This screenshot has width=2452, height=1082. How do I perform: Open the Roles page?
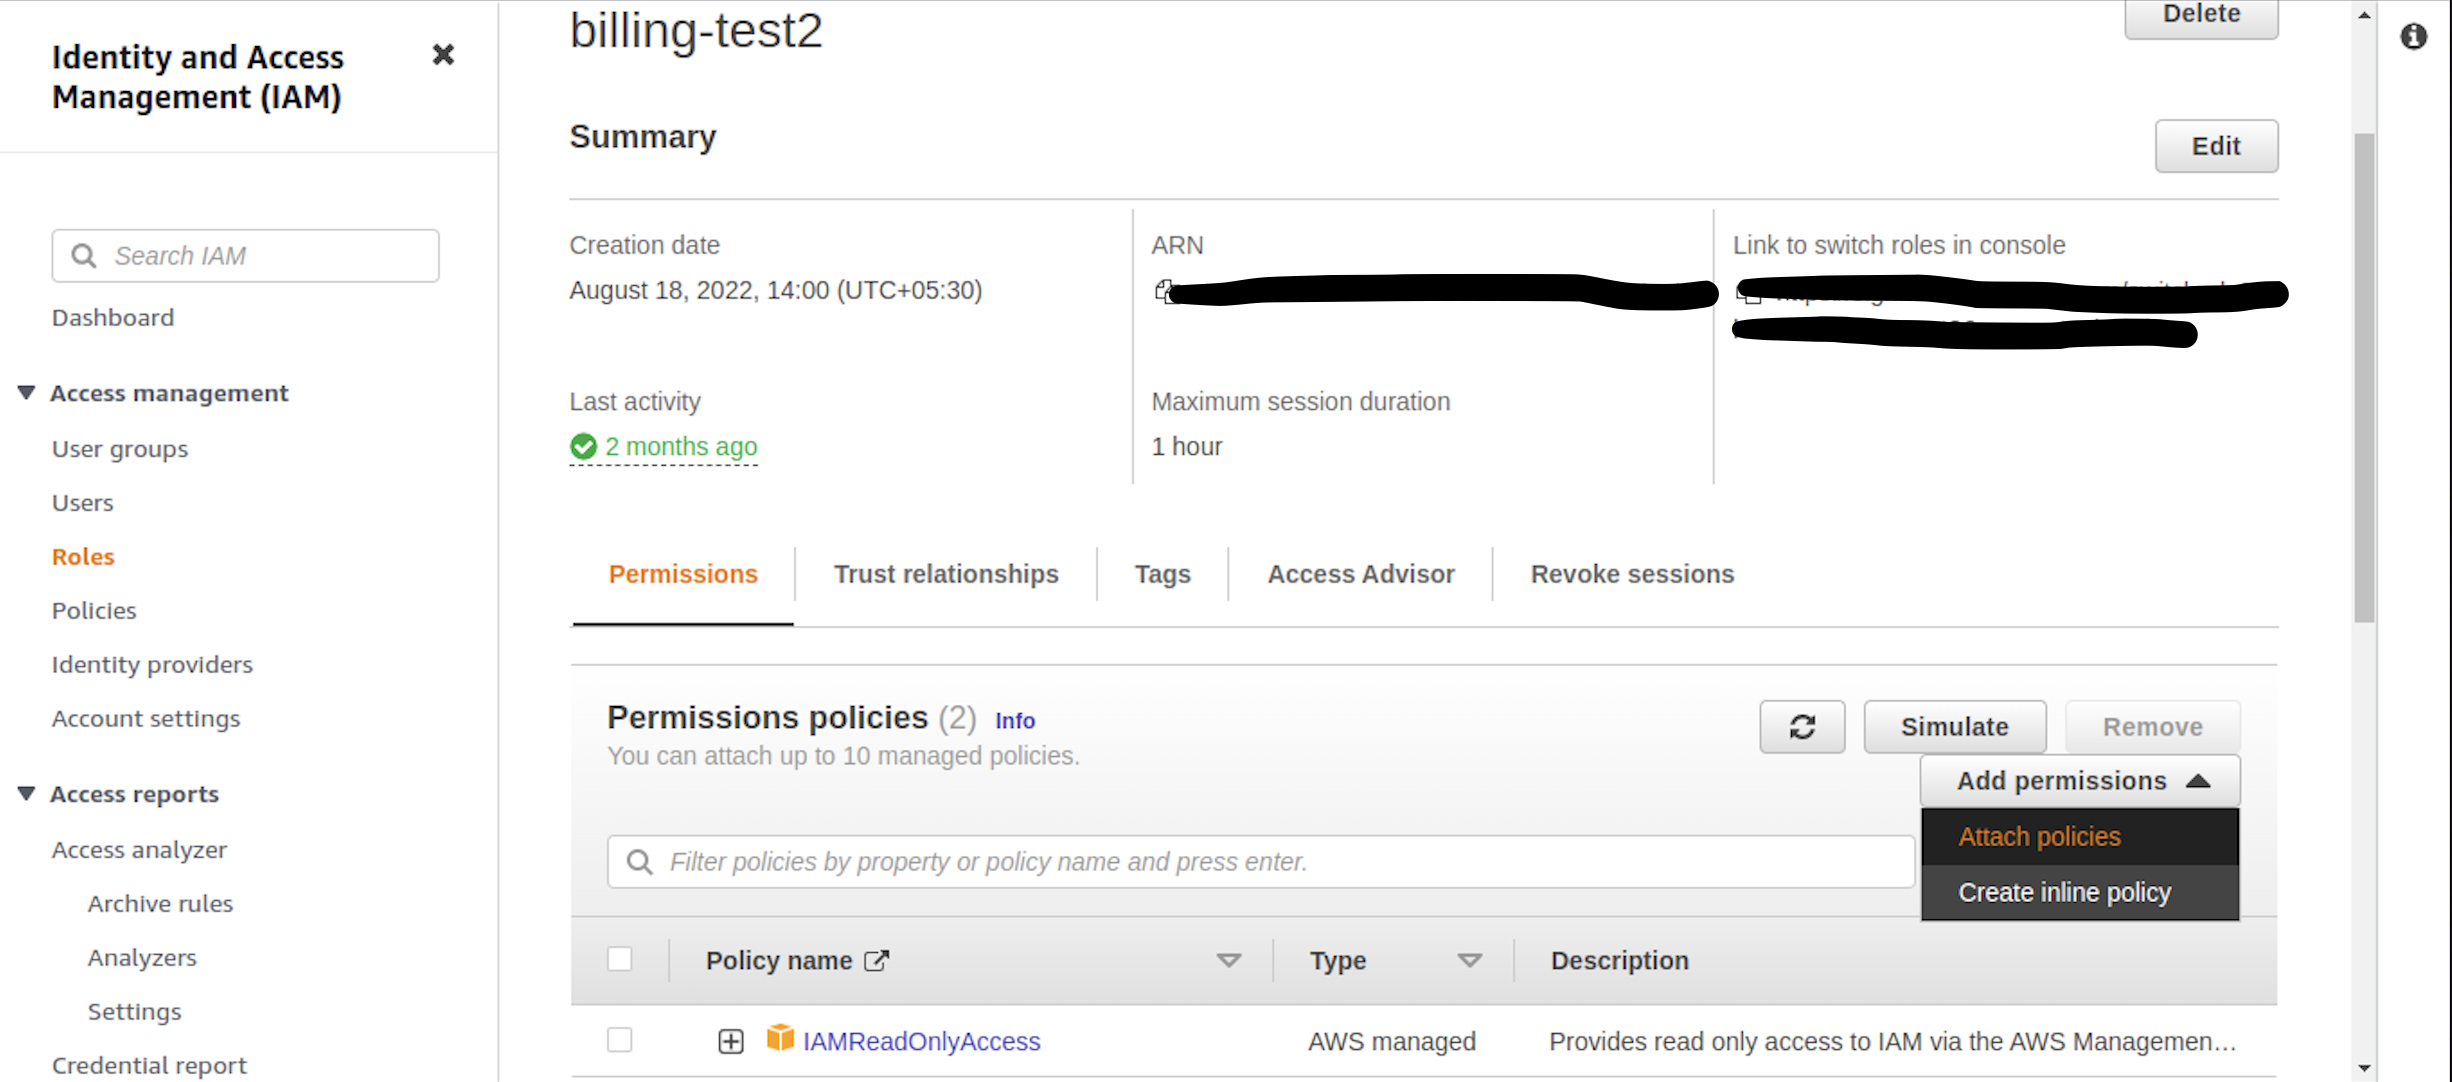point(83,557)
